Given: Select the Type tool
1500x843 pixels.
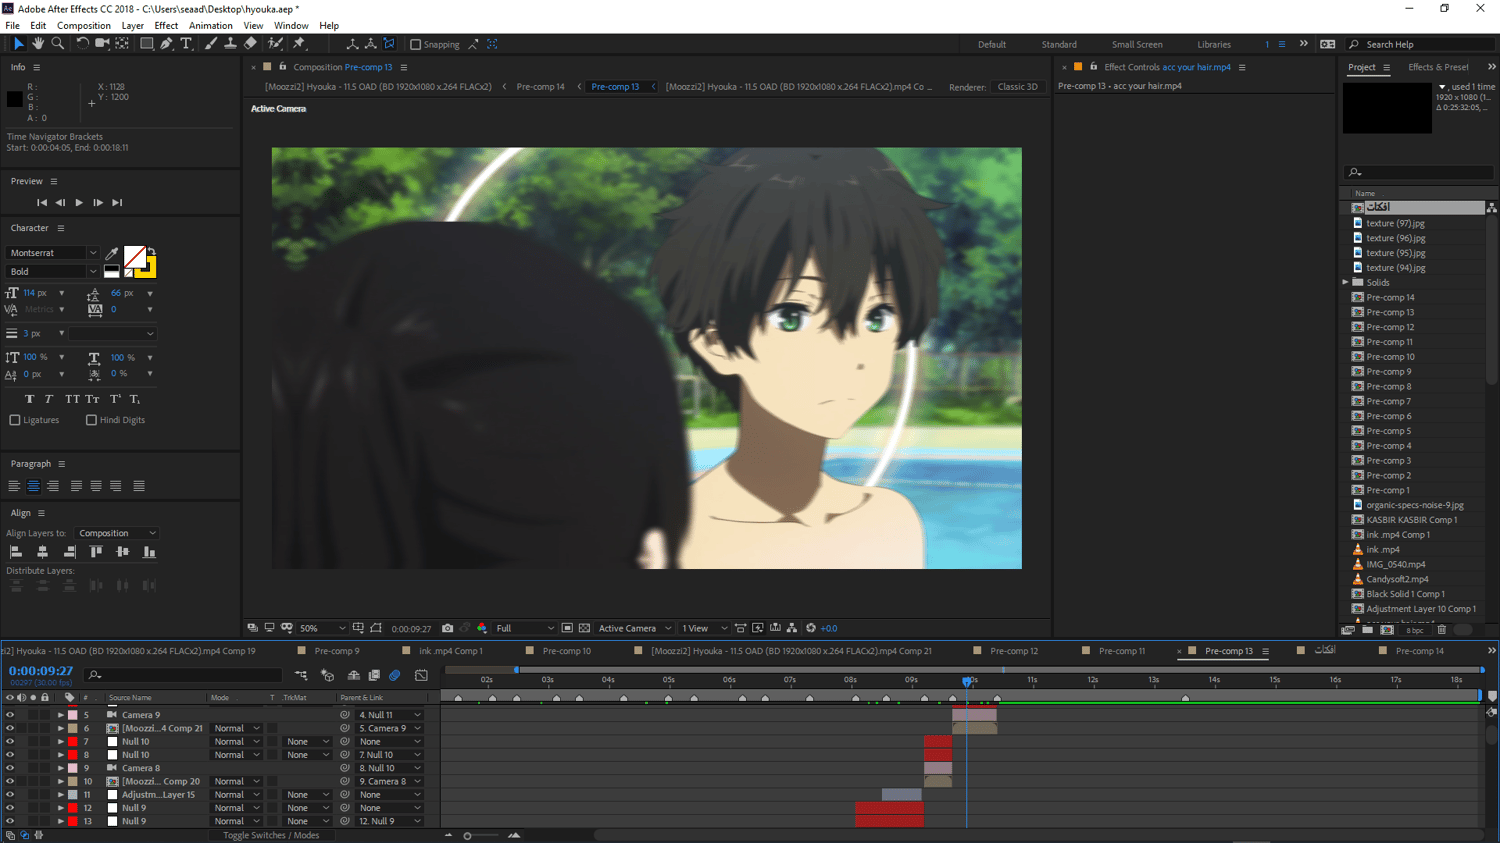Looking at the screenshot, I should point(186,44).
